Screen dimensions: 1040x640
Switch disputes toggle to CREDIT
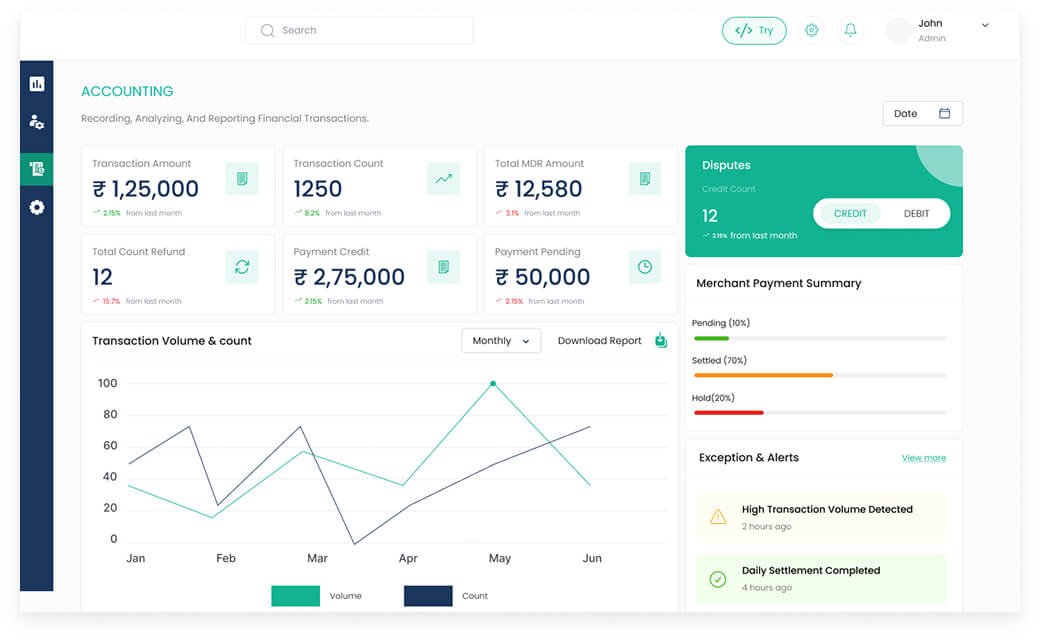coord(850,213)
